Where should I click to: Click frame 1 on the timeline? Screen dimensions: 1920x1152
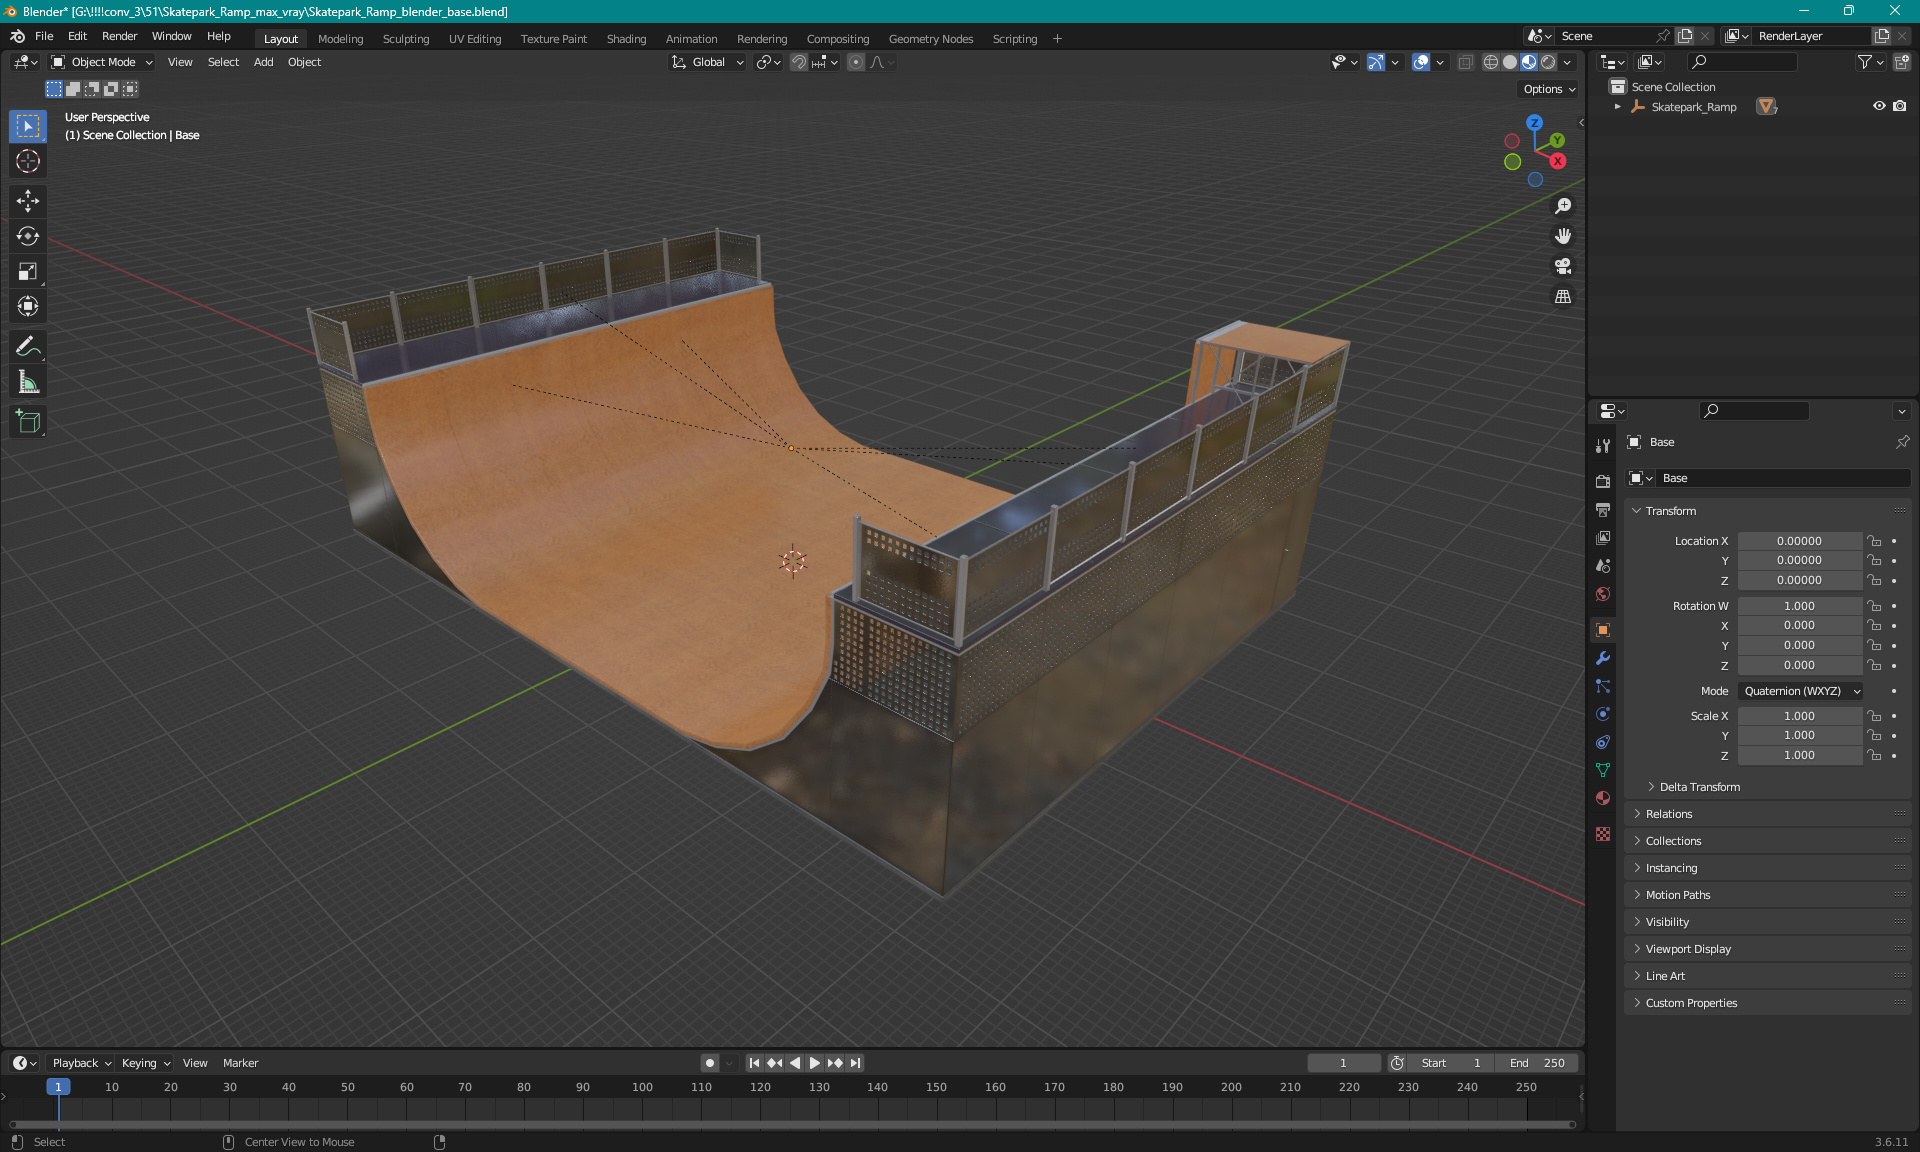coord(56,1086)
